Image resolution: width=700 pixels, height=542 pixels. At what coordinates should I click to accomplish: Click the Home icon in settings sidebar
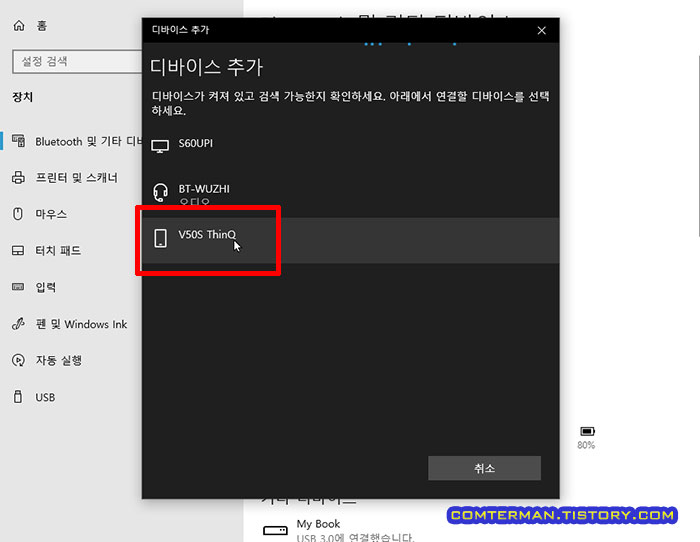[19, 25]
